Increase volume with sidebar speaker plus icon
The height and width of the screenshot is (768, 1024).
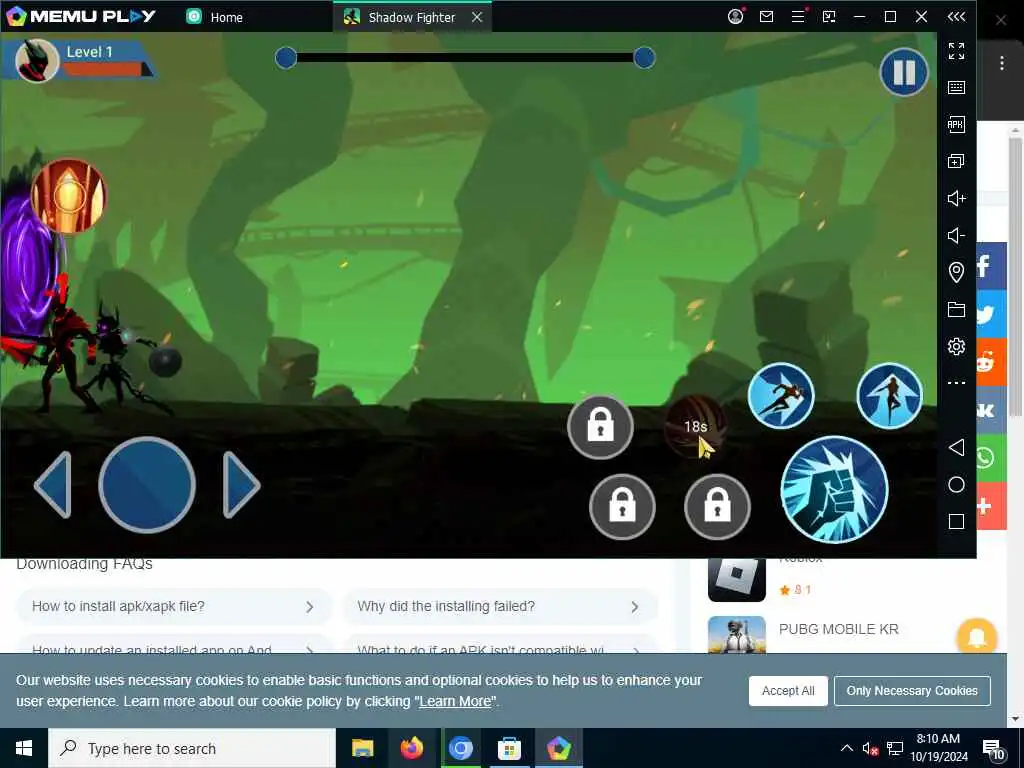[956, 198]
